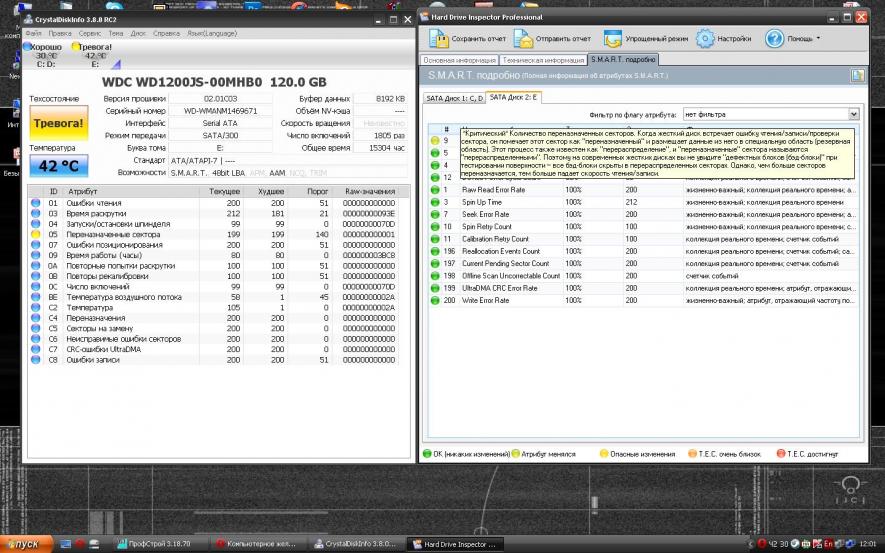Image resolution: width=885 pixels, height=553 pixels.
Task: Open Сервис menu in CrystalDiskInfo
Action: (x=90, y=33)
